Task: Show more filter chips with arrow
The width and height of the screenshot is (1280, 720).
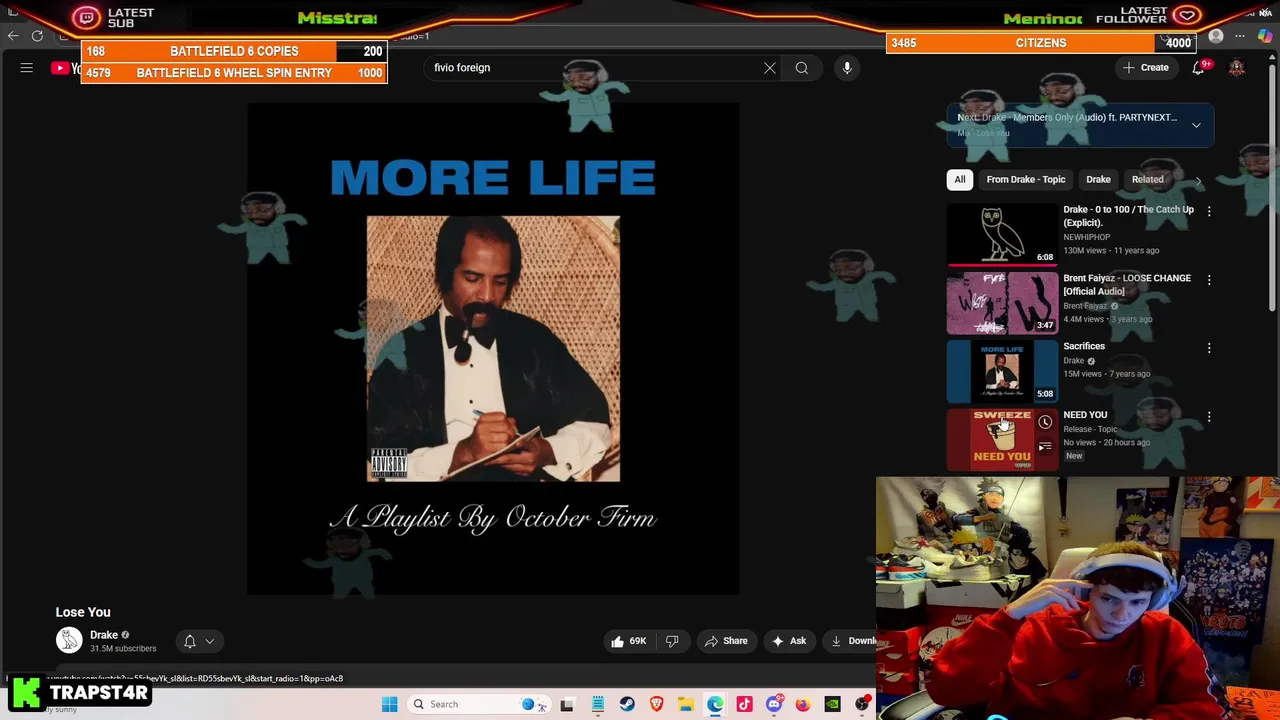Action: coord(1199,181)
